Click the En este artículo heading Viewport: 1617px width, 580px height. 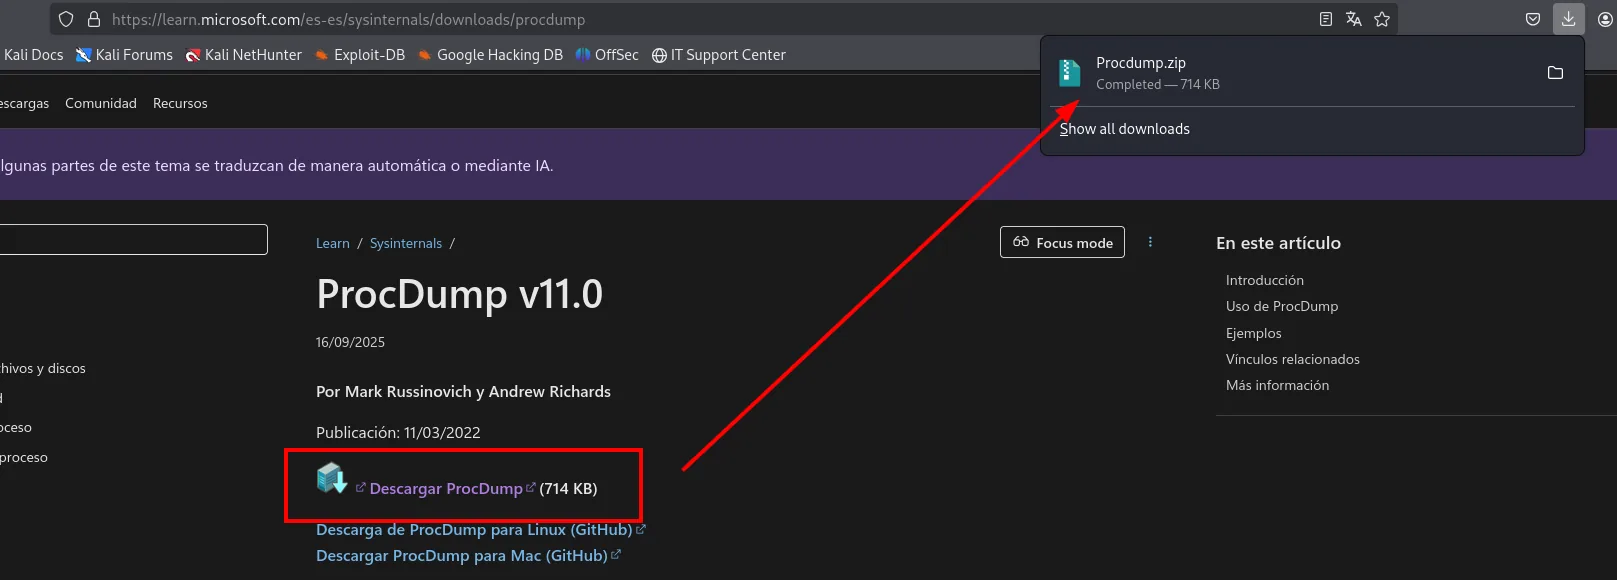click(x=1278, y=243)
